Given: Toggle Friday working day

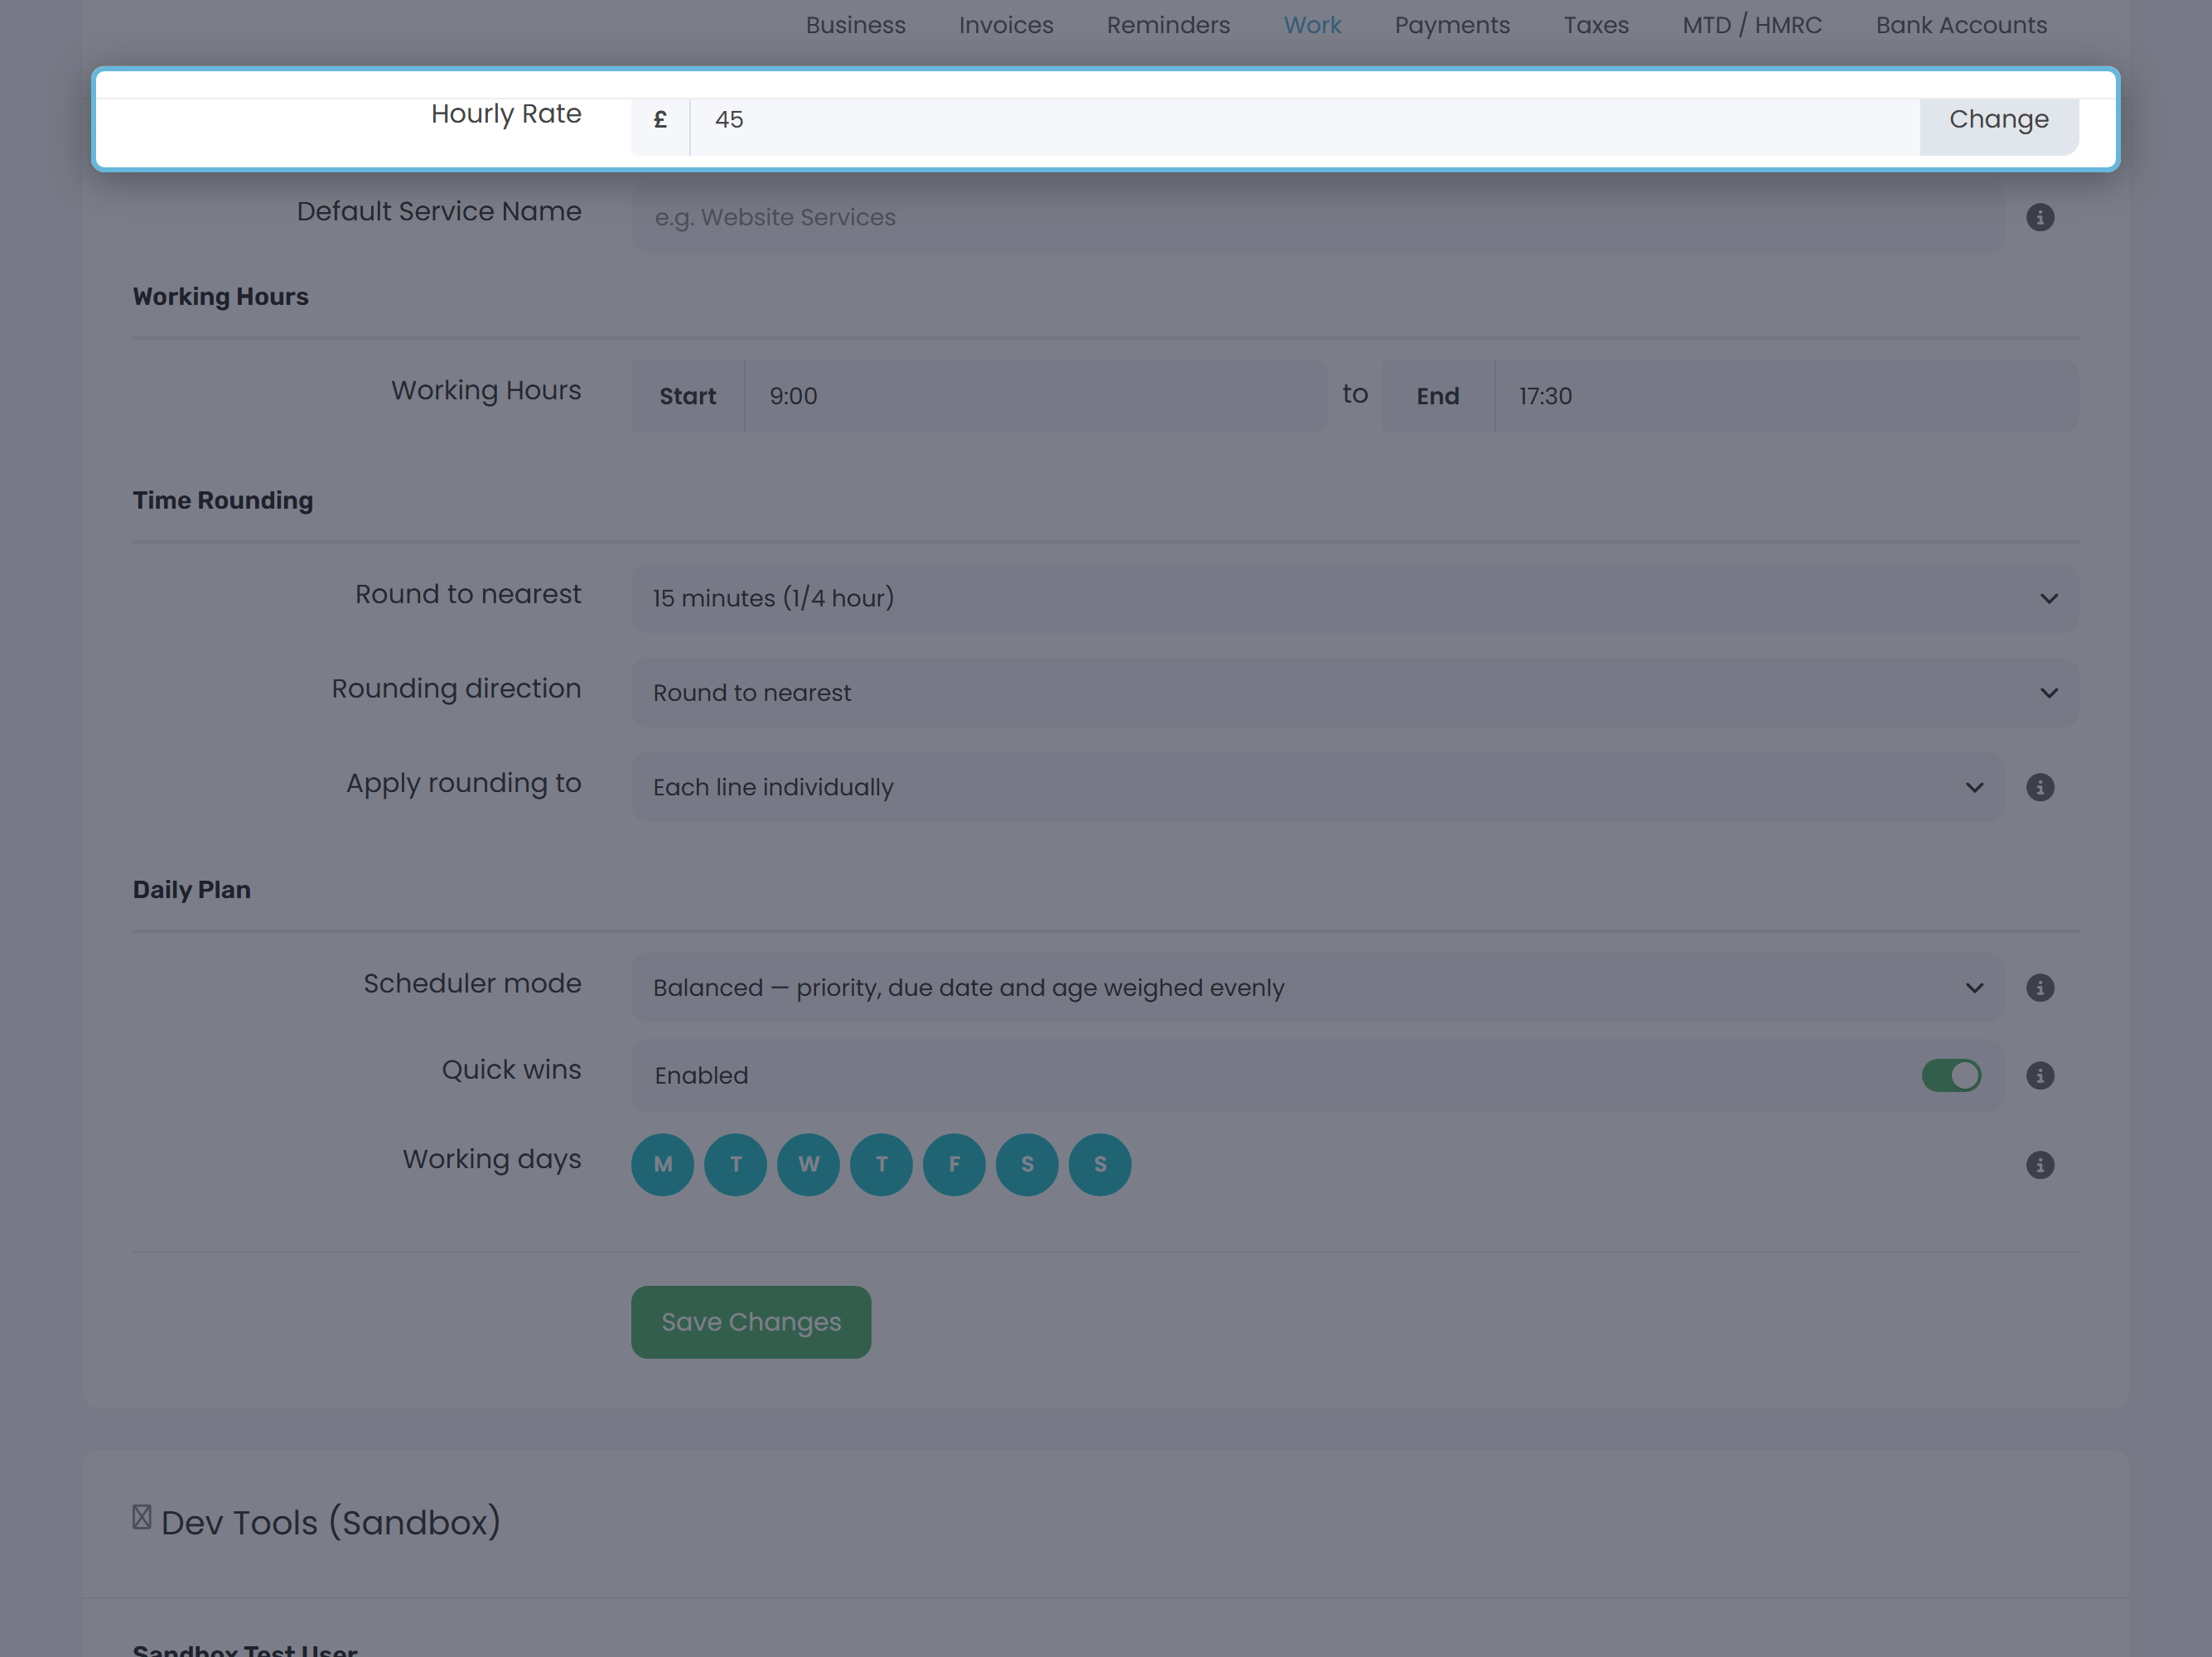Looking at the screenshot, I should coord(954,1165).
